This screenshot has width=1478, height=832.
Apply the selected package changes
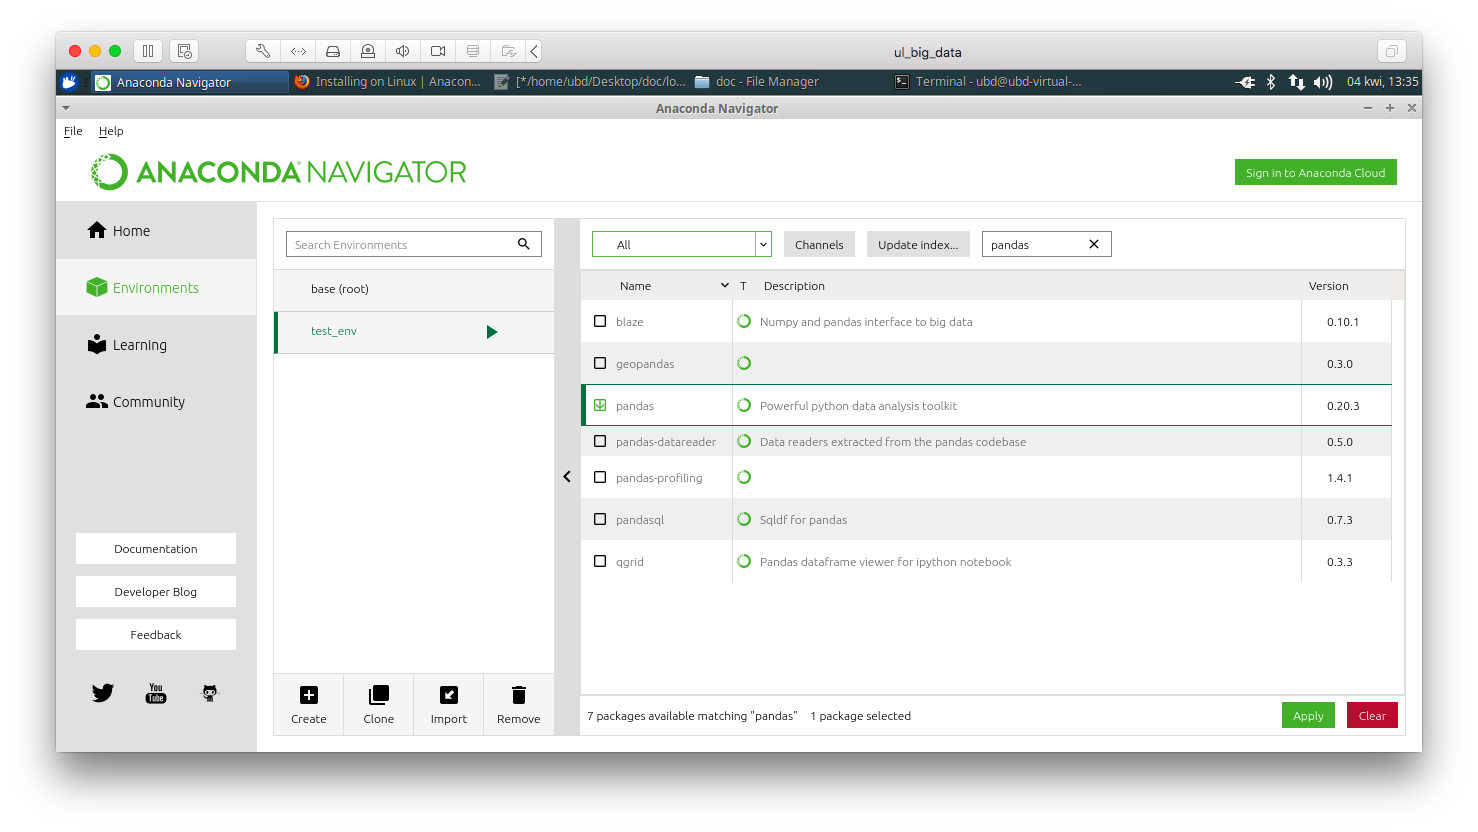point(1308,715)
